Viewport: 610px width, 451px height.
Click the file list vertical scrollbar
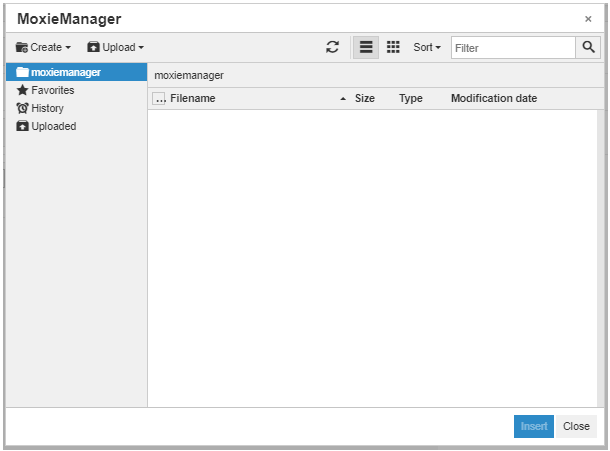tap(601, 258)
